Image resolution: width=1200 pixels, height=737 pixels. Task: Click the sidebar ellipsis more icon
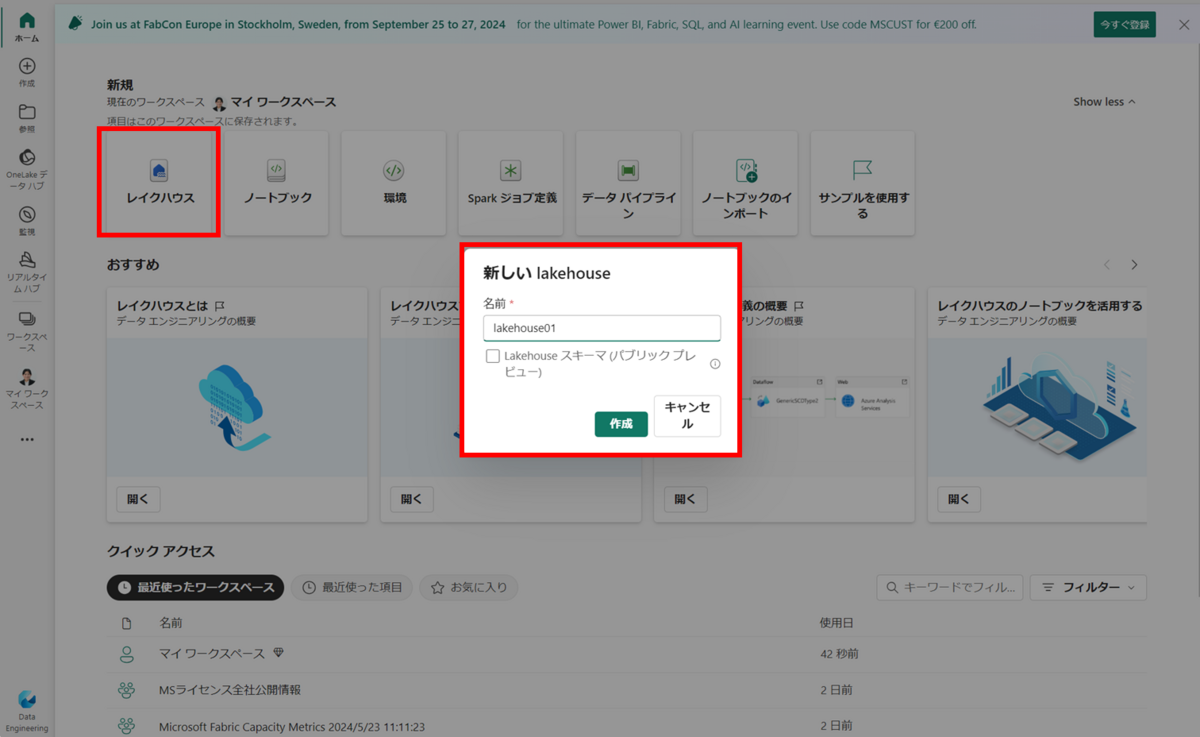click(27, 440)
